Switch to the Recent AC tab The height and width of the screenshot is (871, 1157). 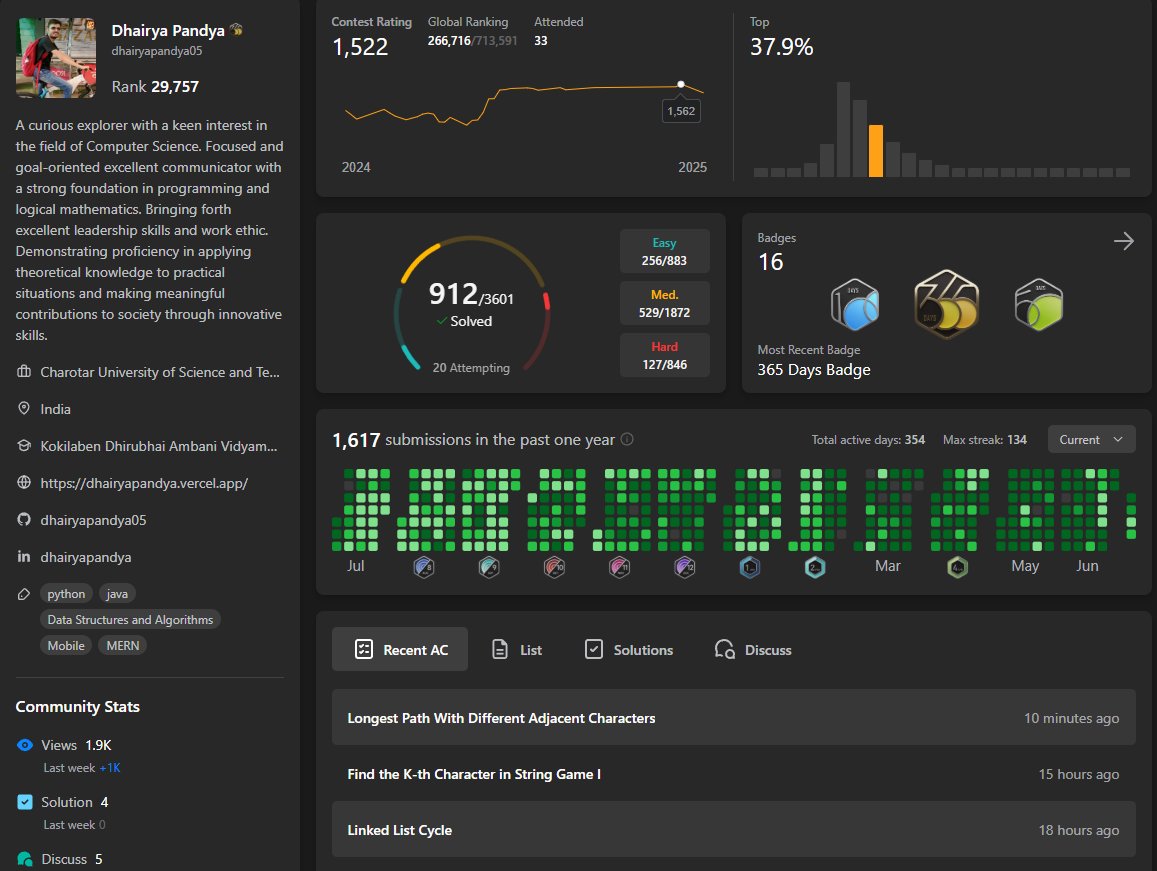(400, 650)
